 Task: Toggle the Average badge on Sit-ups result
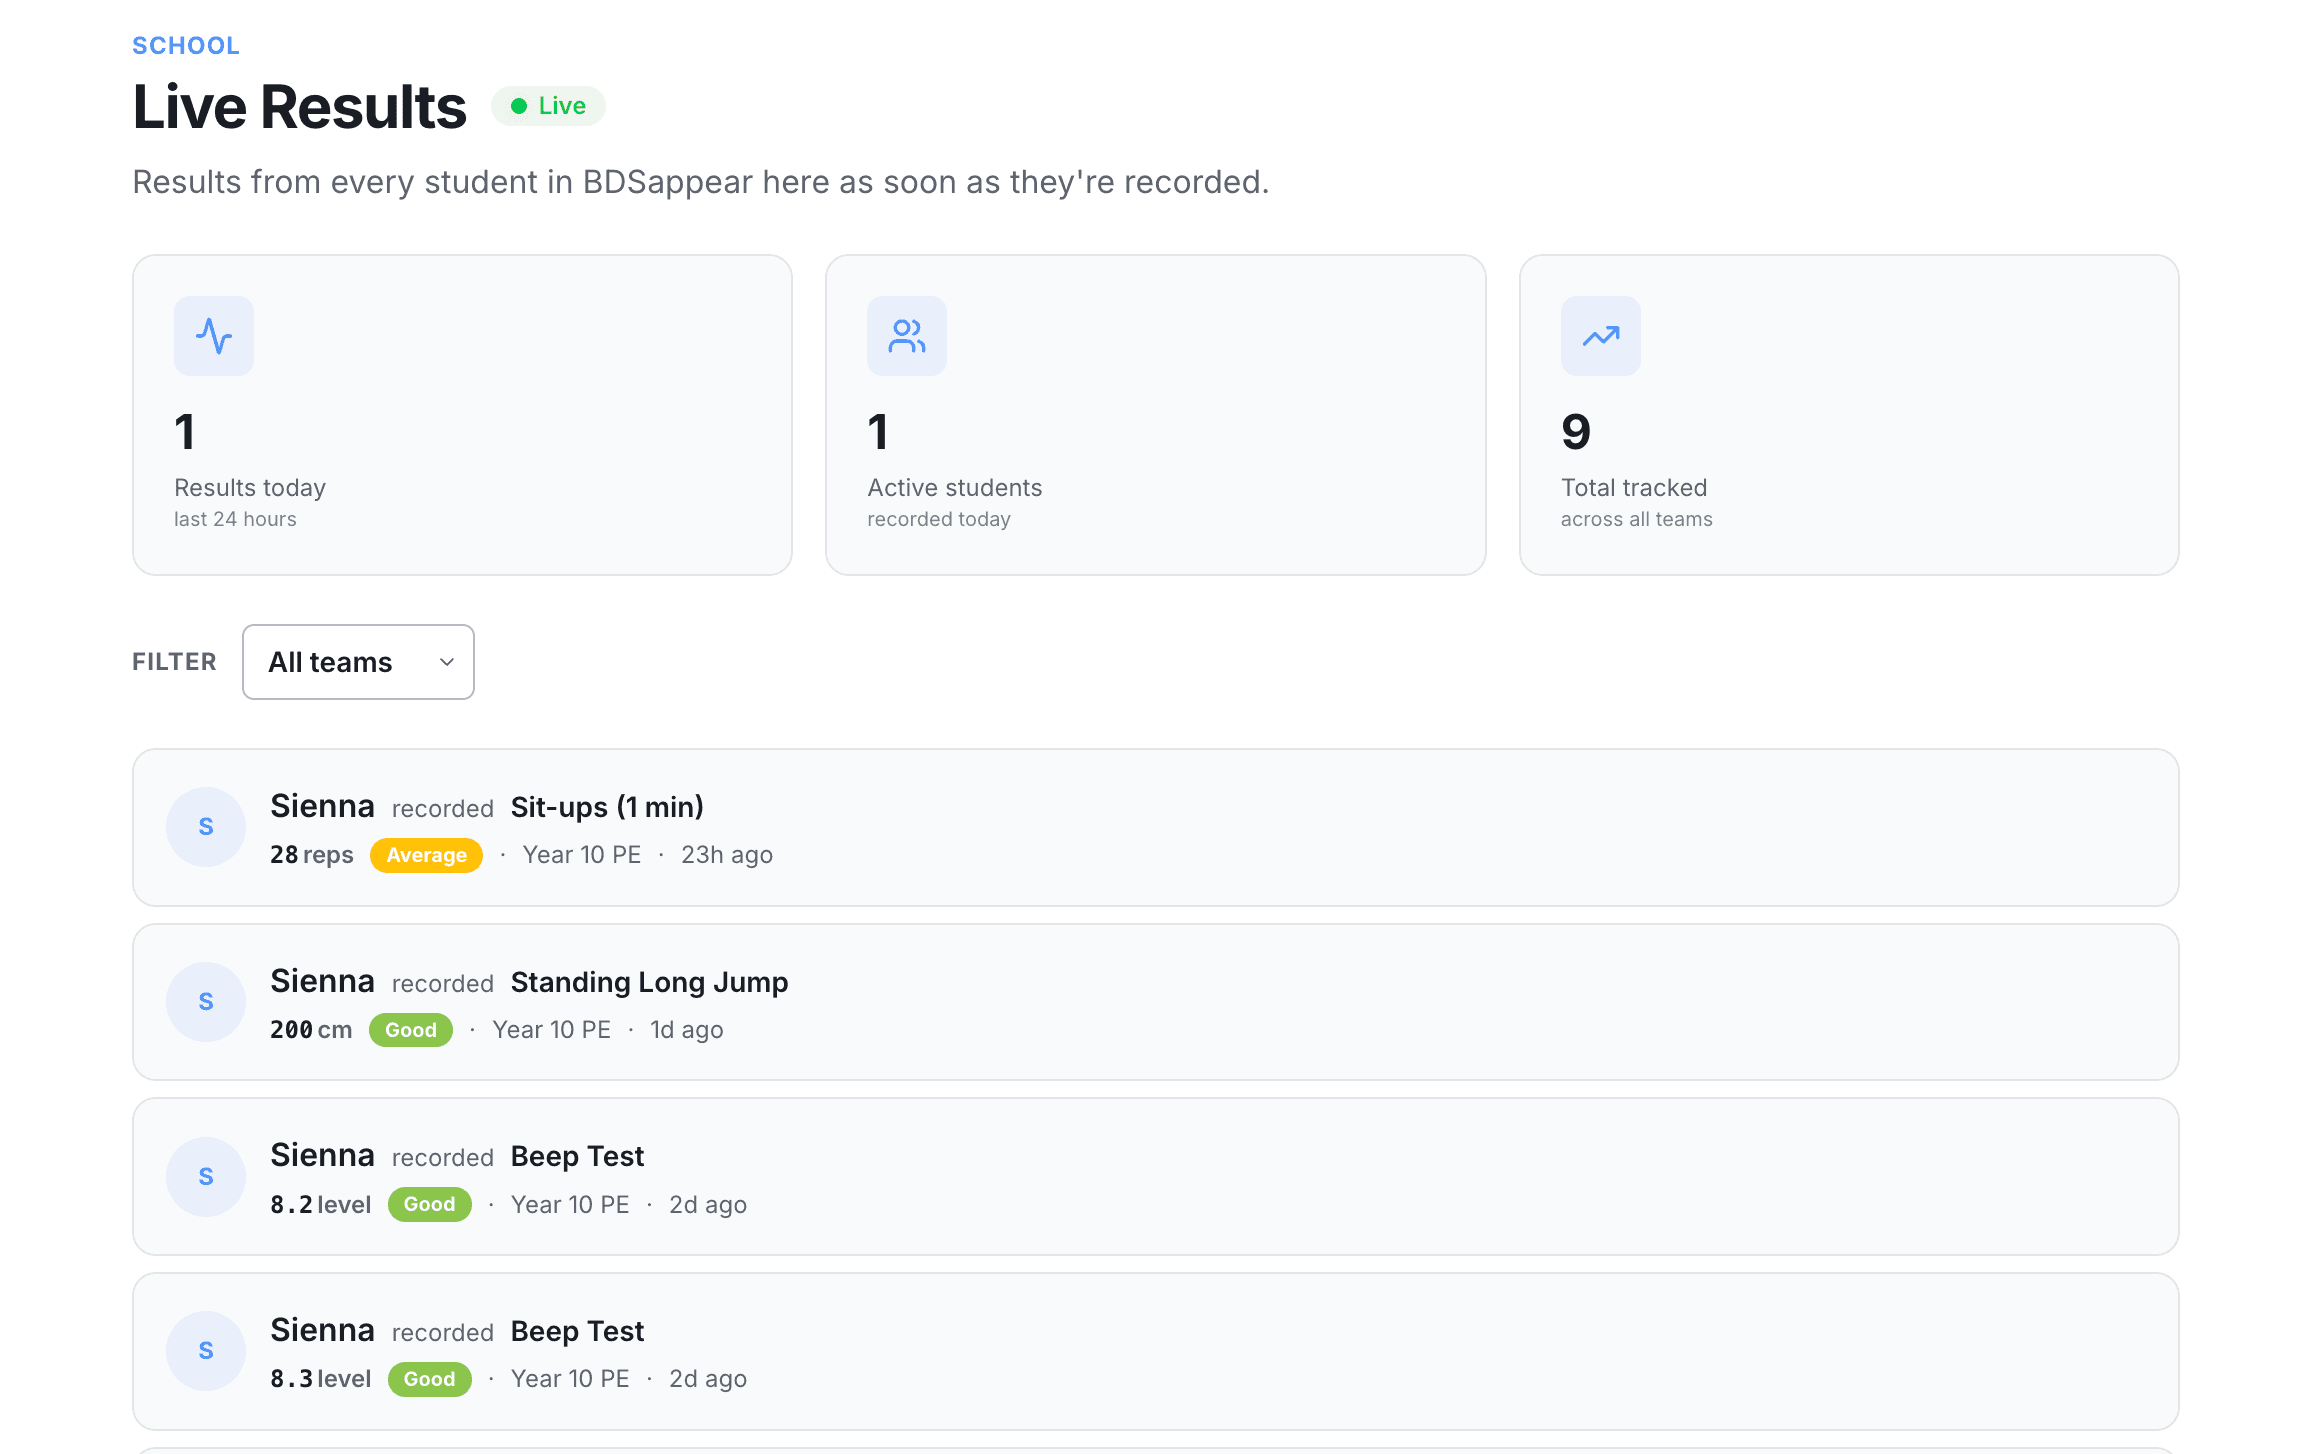pos(427,855)
